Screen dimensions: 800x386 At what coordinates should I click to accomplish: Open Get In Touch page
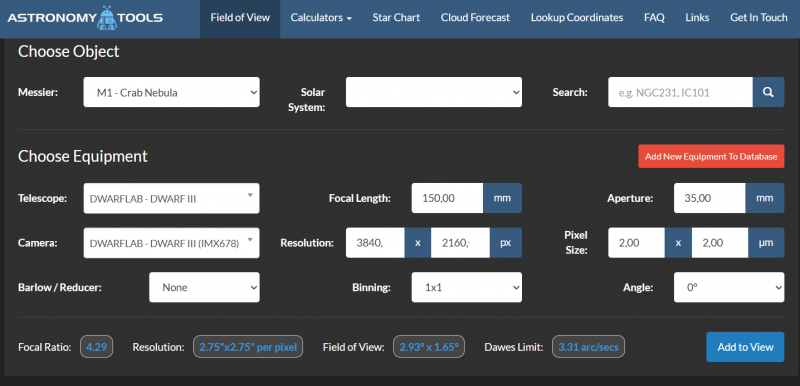click(759, 18)
